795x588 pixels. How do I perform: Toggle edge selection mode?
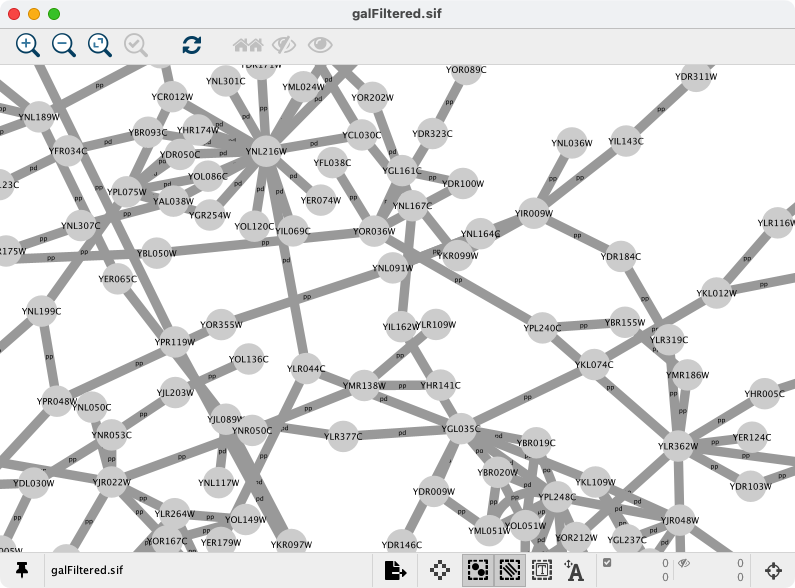(x=510, y=570)
